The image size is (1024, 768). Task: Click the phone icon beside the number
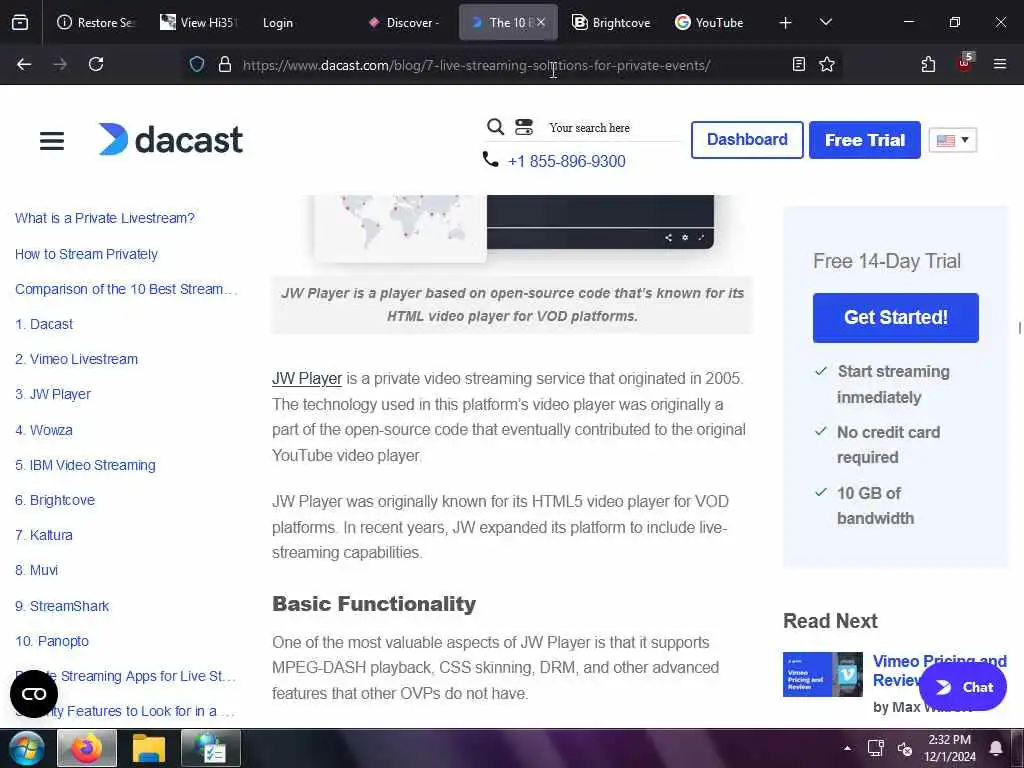(490, 159)
